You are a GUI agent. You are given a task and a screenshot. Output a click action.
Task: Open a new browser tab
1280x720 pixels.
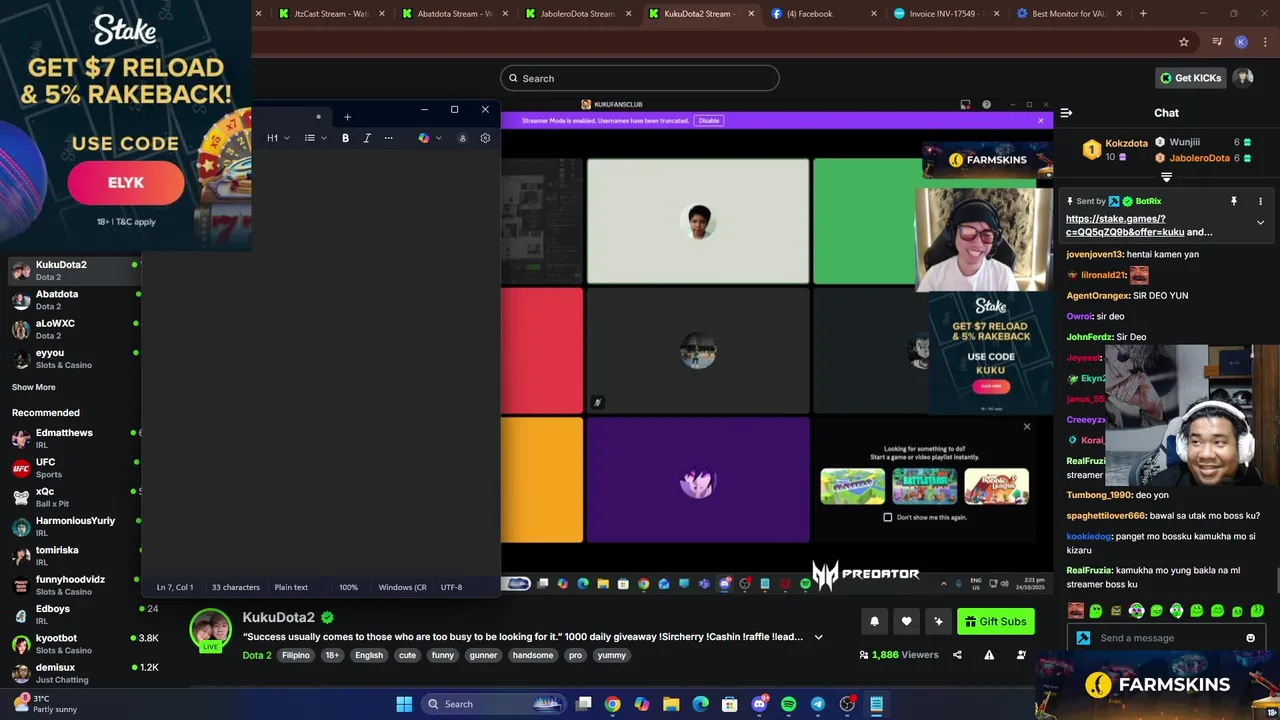[x=1143, y=14]
